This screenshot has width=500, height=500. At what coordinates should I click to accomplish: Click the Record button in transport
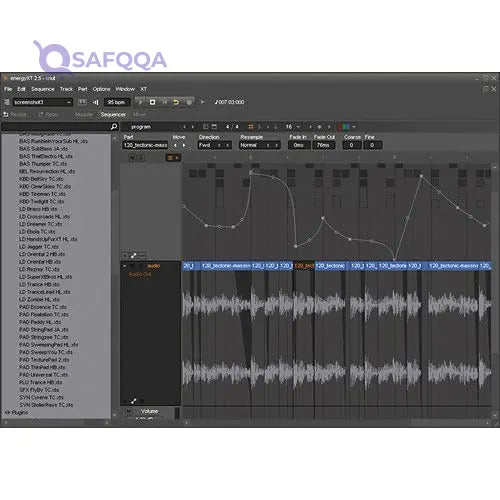189,102
